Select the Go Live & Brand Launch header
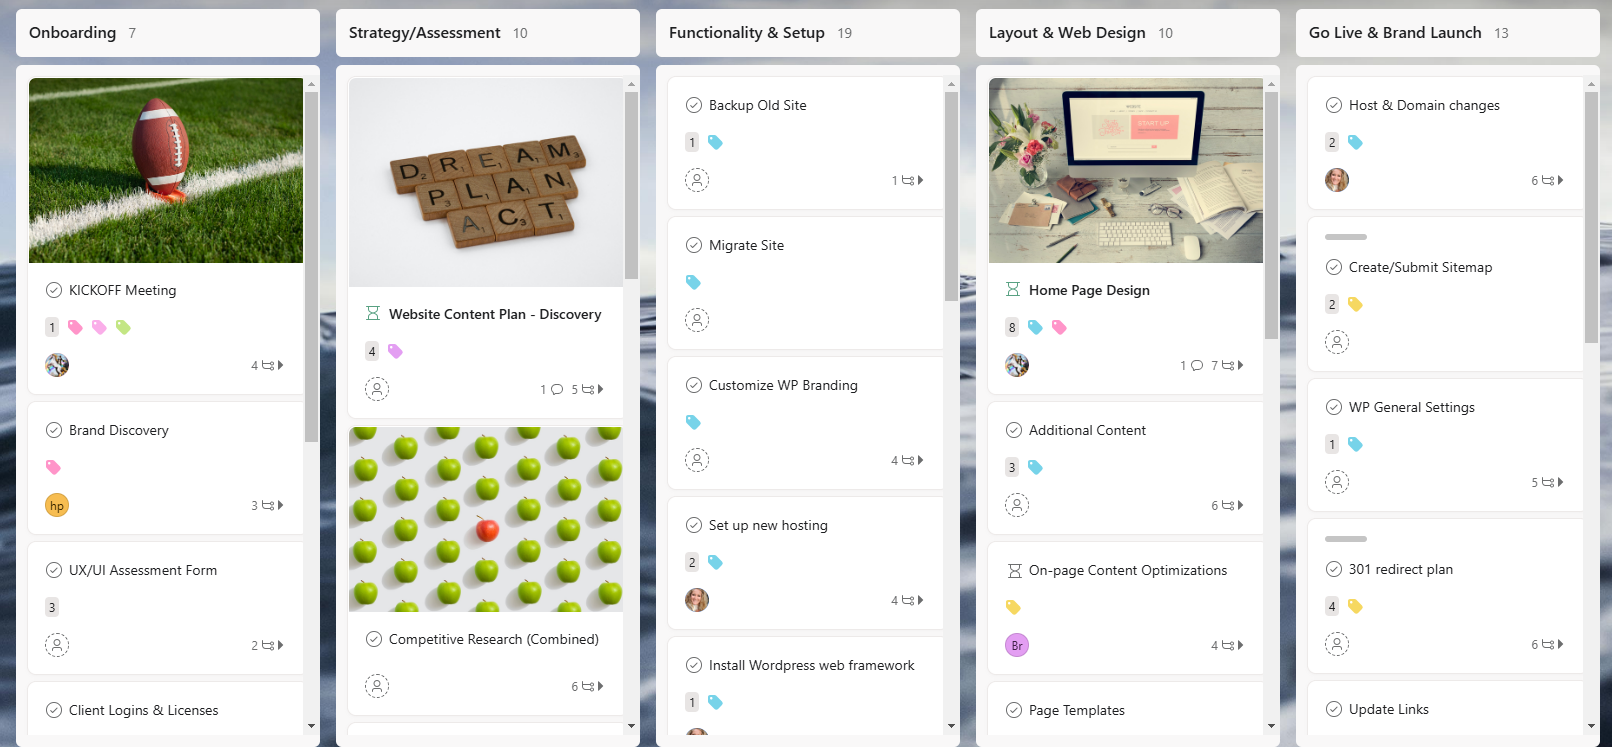Image resolution: width=1612 pixels, height=747 pixels. pyautogui.click(x=1447, y=33)
